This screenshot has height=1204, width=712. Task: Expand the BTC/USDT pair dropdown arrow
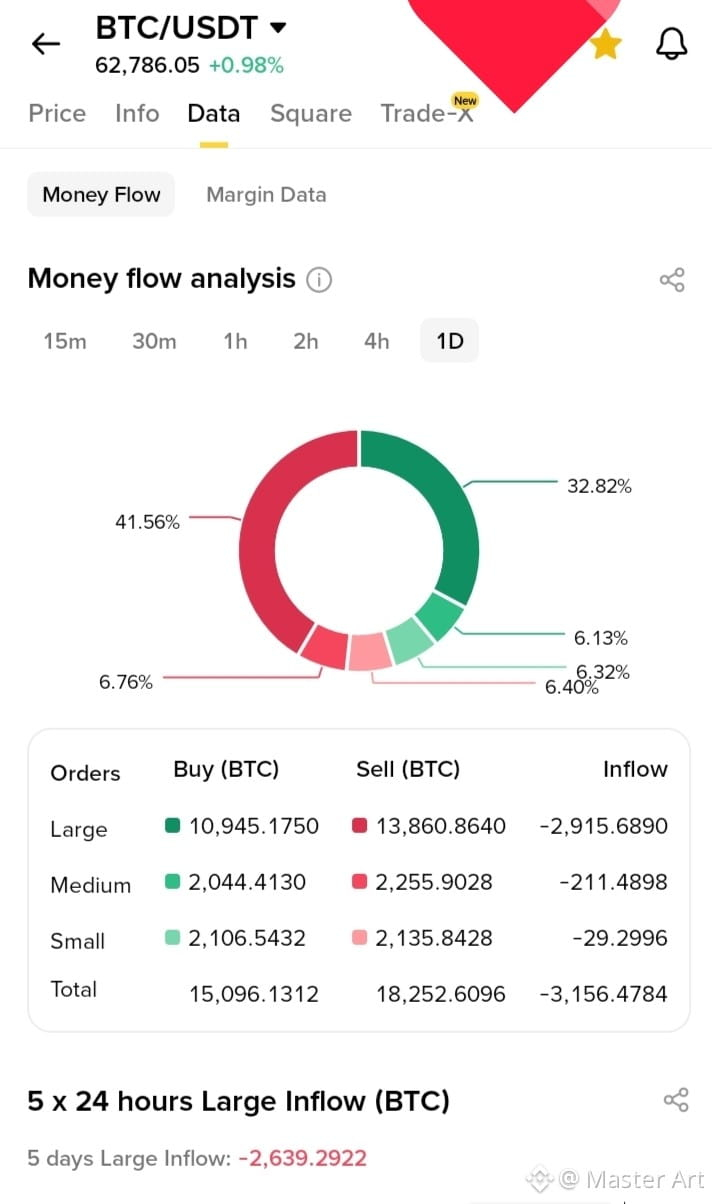[x=278, y=27]
